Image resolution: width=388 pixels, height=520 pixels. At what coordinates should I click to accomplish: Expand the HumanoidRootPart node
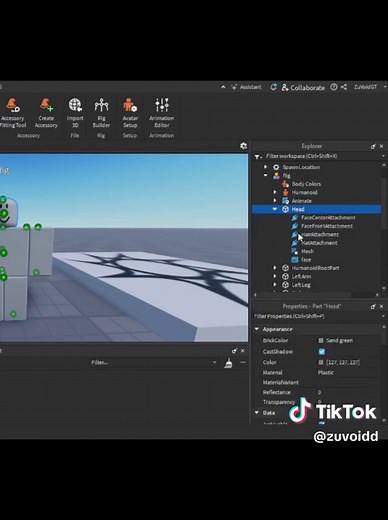(x=275, y=268)
